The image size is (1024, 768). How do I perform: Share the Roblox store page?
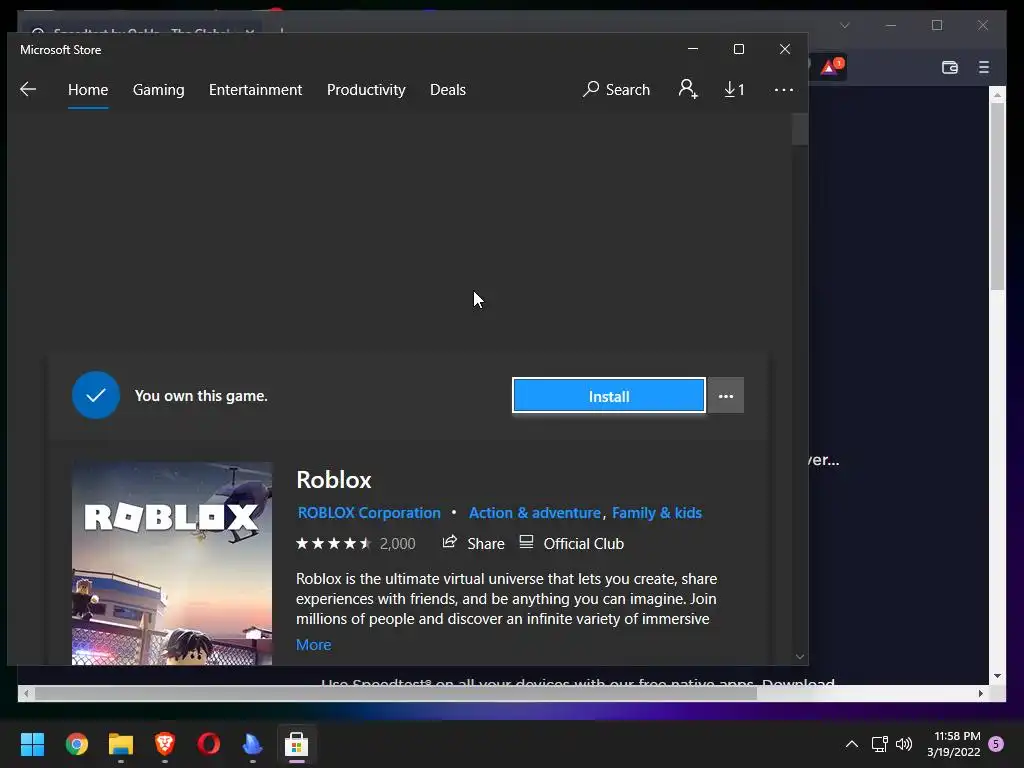coord(473,543)
